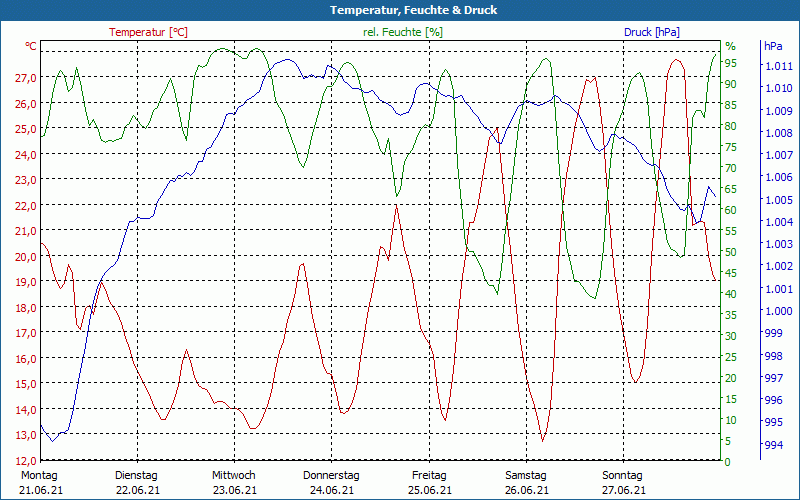Click the '85' humidity axis value
This screenshot has width=800, height=500.
click(x=731, y=105)
